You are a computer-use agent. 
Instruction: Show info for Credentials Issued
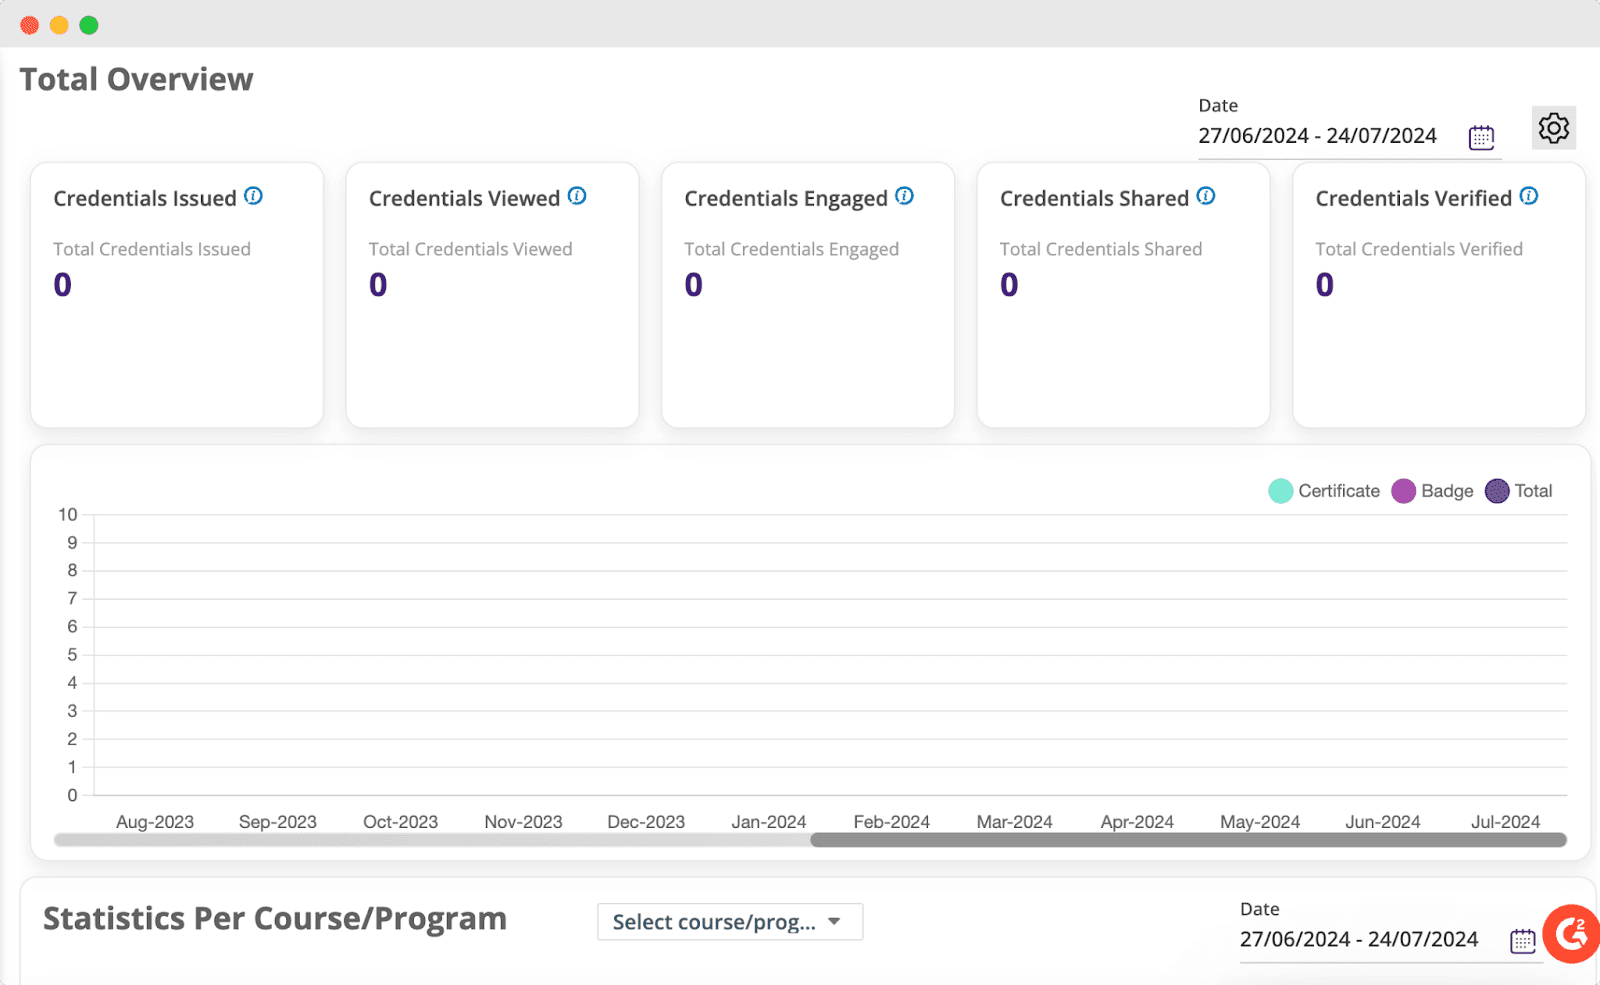[x=254, y=196]
